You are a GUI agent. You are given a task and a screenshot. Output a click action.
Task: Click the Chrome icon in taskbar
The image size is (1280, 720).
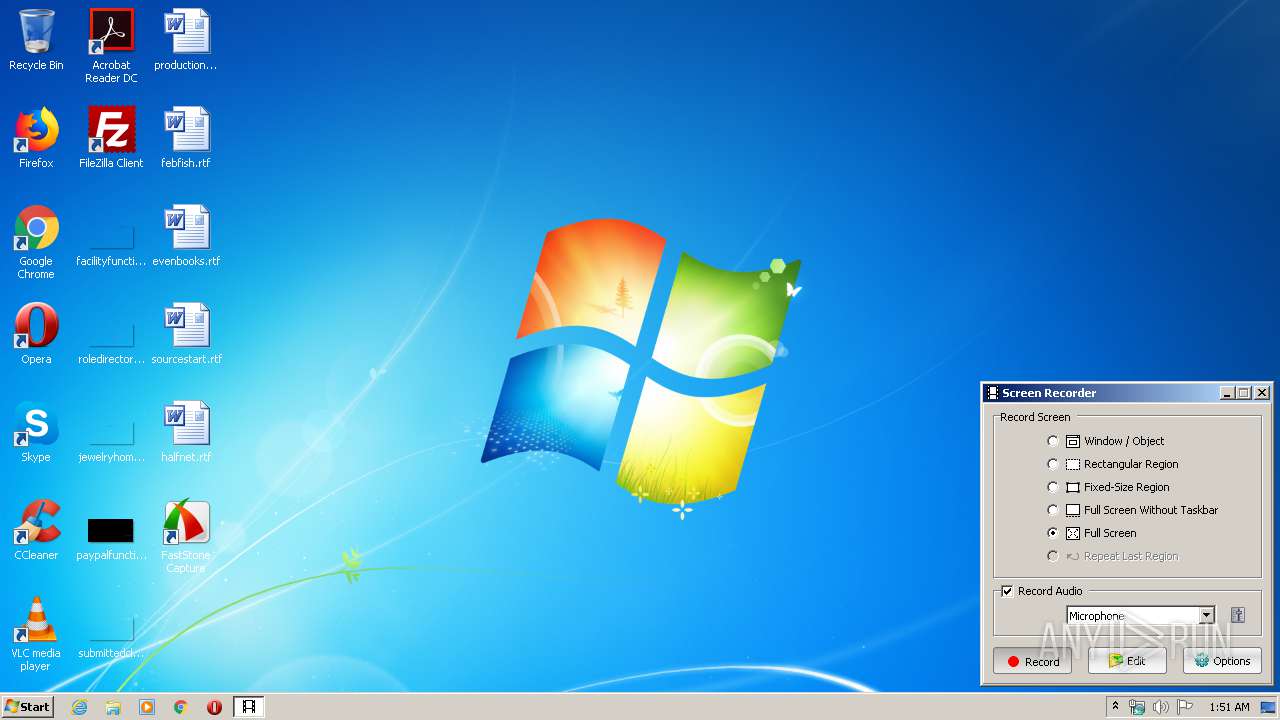pos(181,707)
